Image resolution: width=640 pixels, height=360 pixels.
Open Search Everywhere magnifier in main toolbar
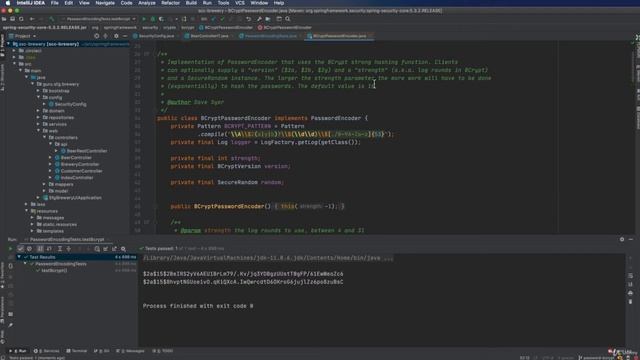tap(288, 19)
